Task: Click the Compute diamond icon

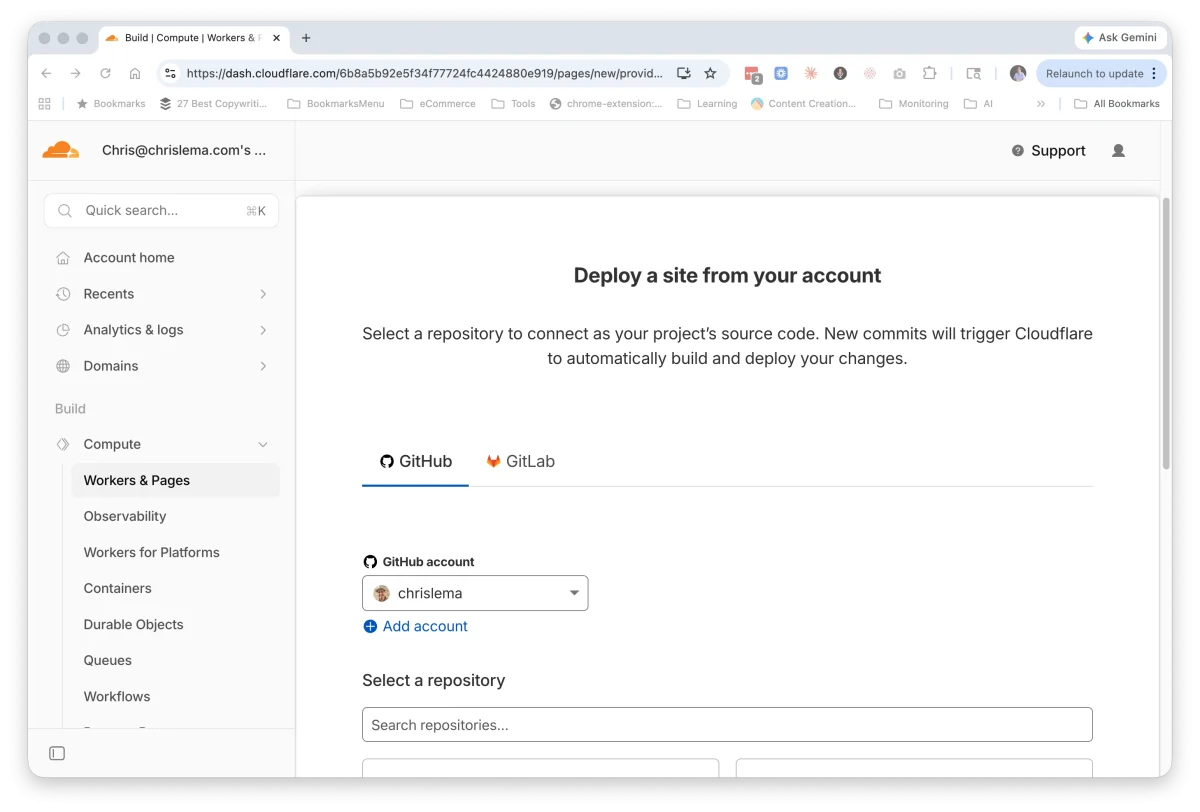Action: point(63,444)
